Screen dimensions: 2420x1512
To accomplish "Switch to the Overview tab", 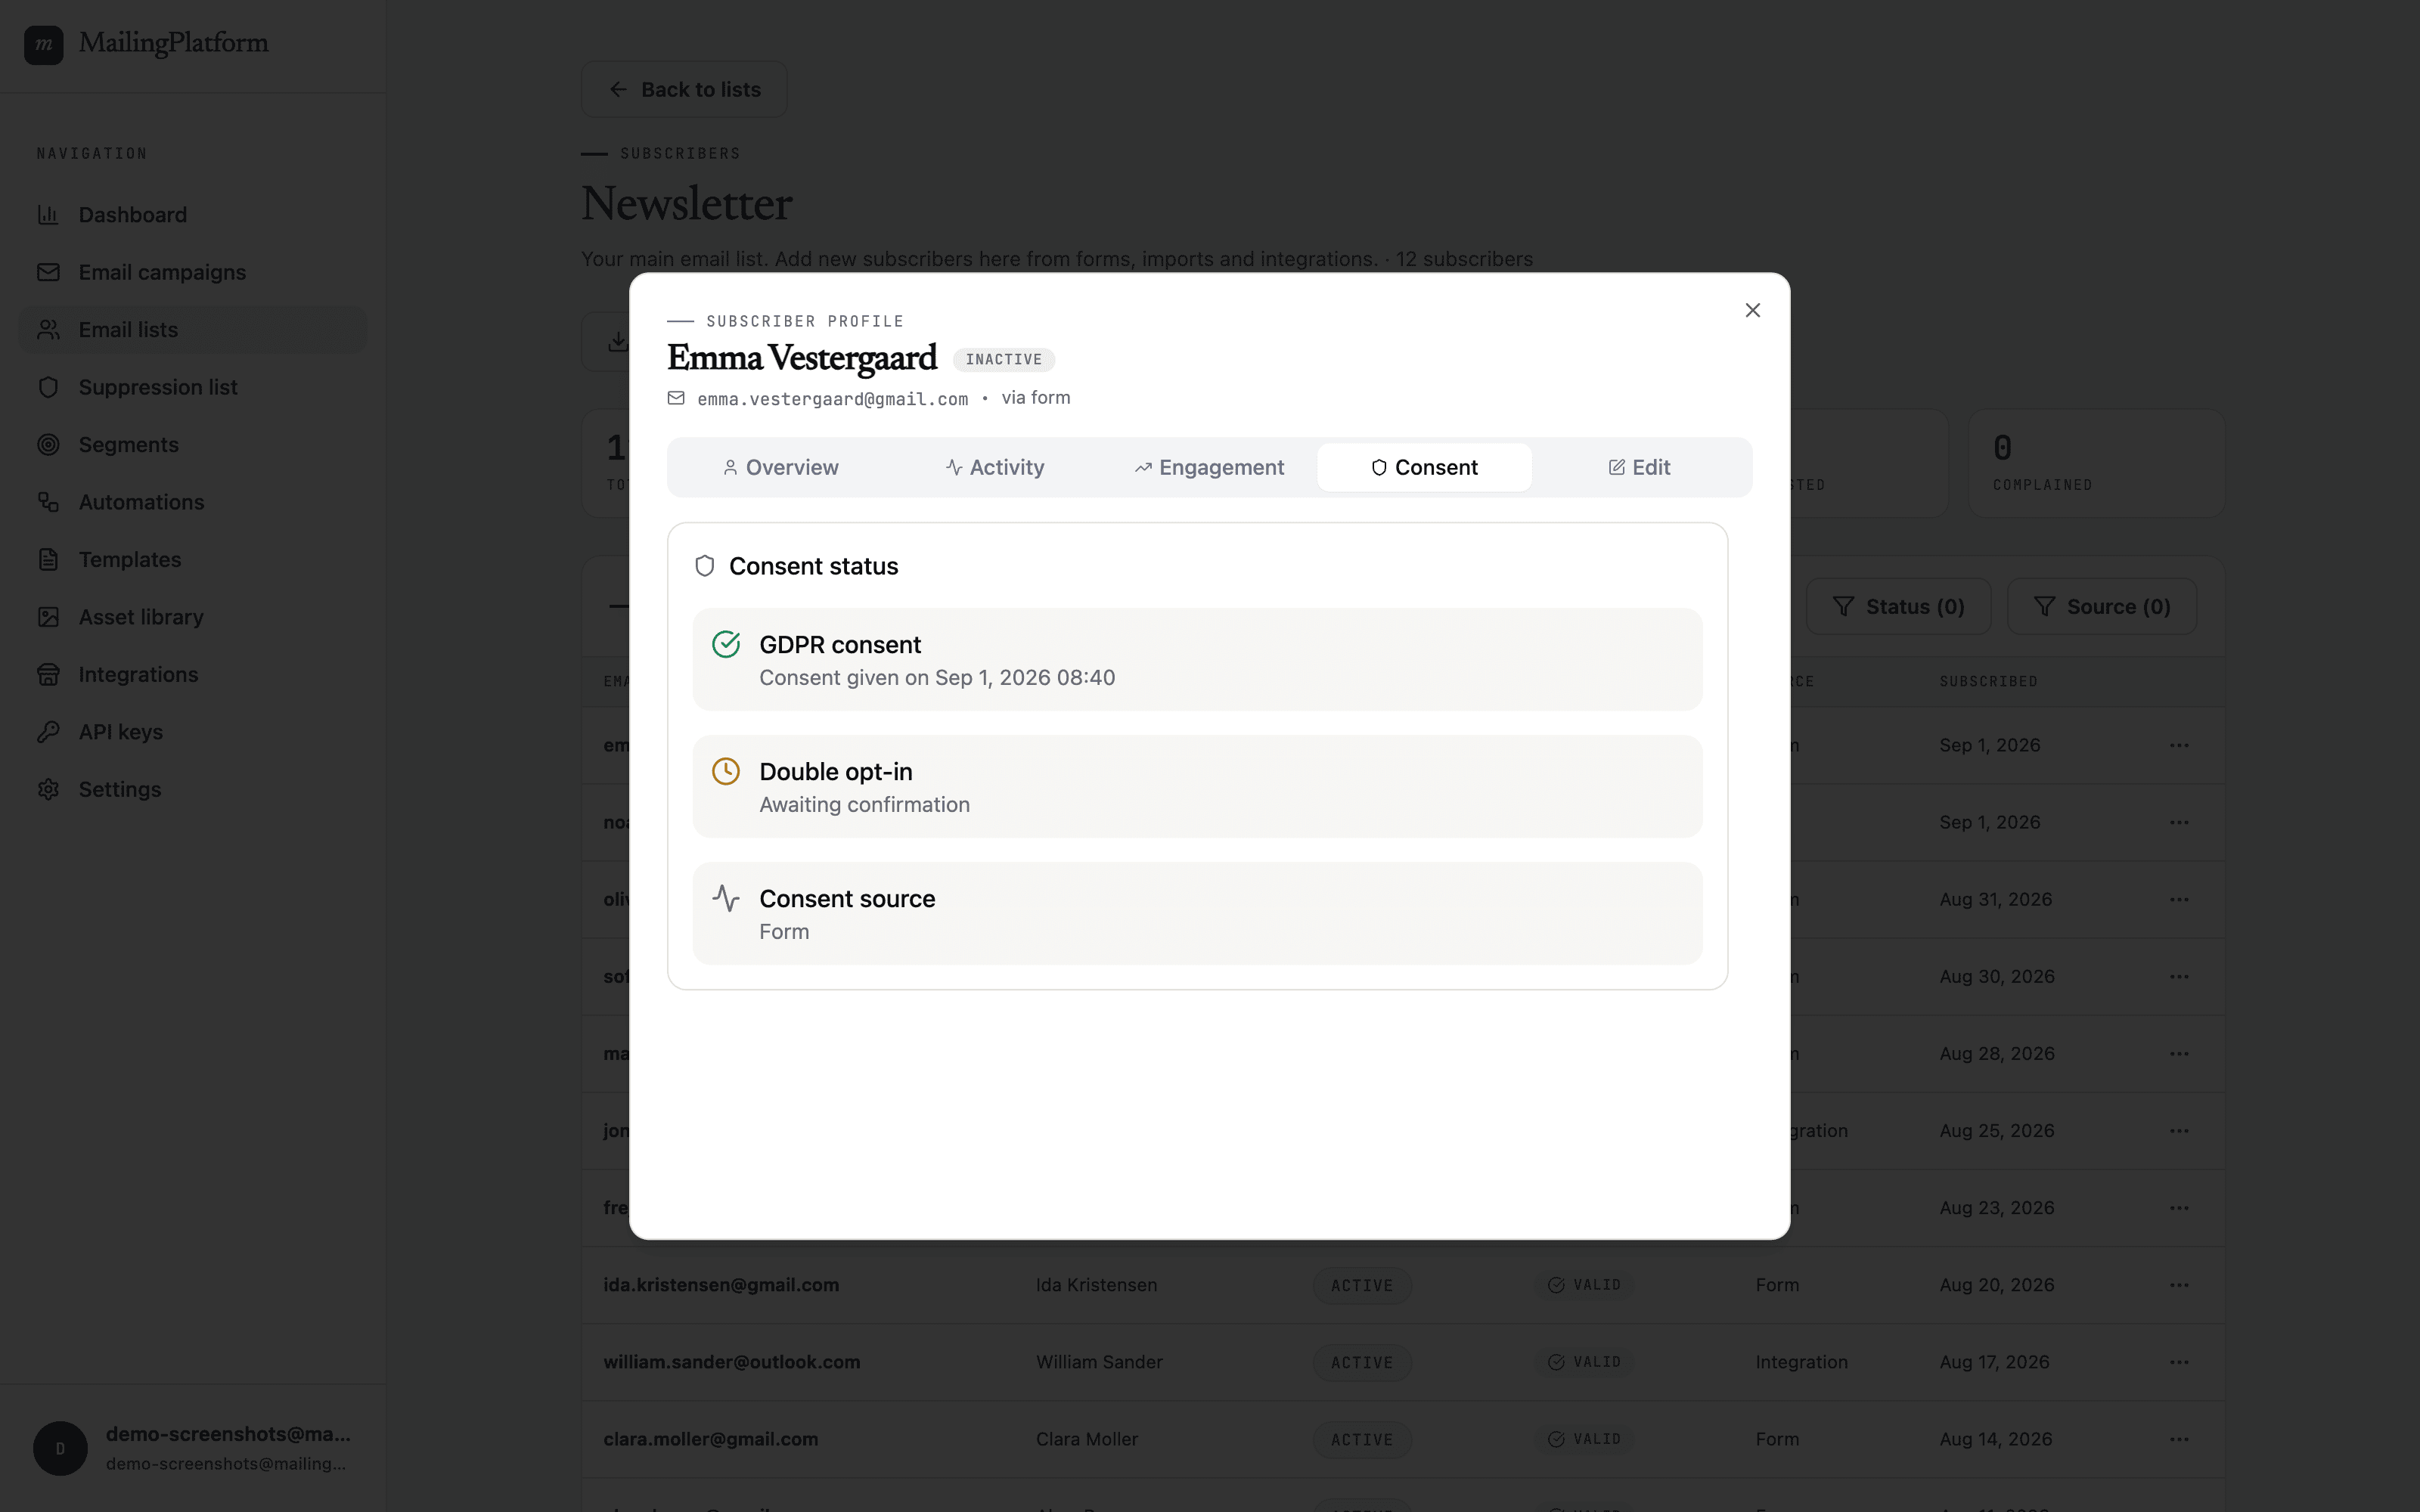I will pos(780,468).
